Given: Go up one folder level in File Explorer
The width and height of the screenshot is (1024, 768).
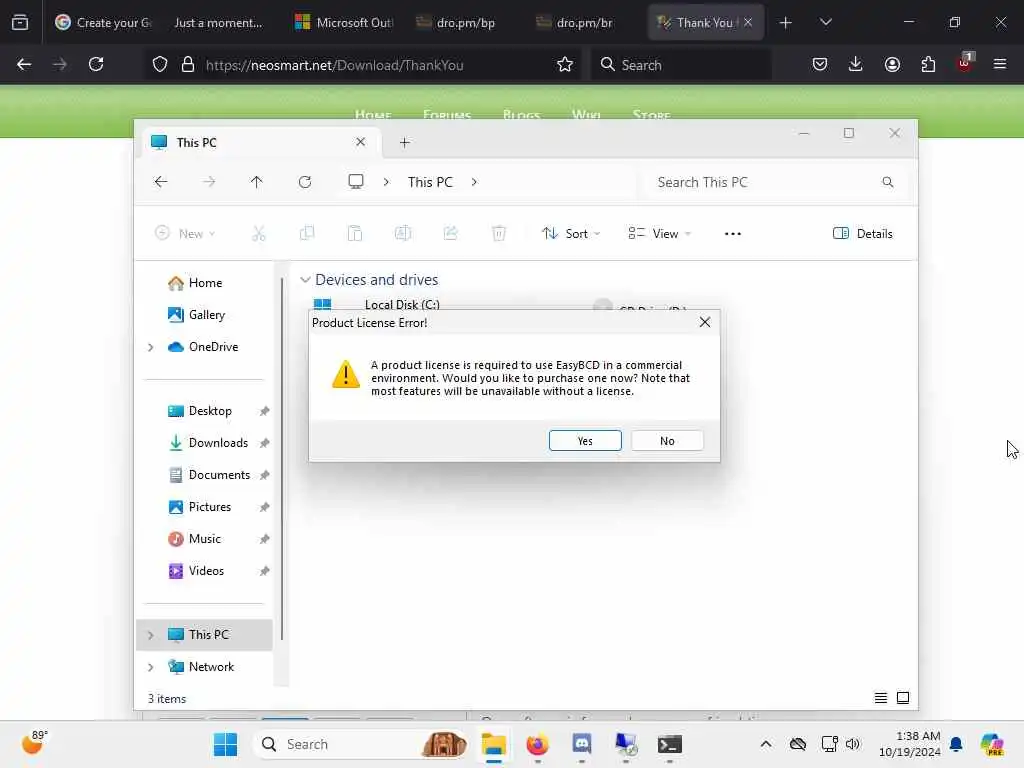Looking at the screenshot, I should pyautogui.click(x=257, y=182).
